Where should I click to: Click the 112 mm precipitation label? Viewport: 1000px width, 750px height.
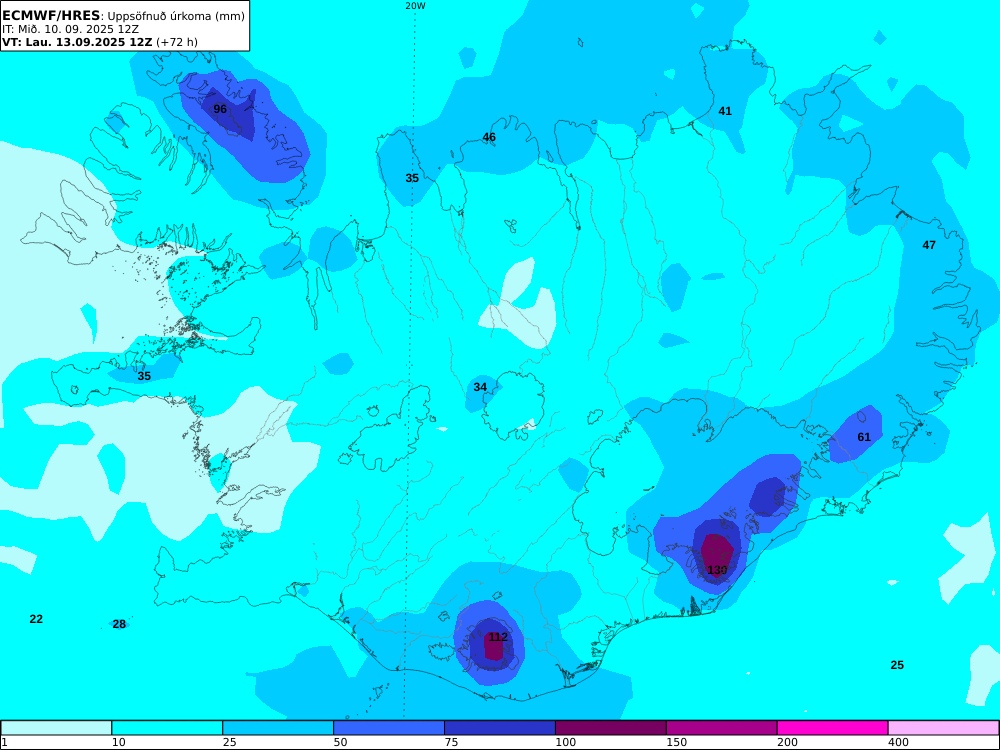(498, 637)
